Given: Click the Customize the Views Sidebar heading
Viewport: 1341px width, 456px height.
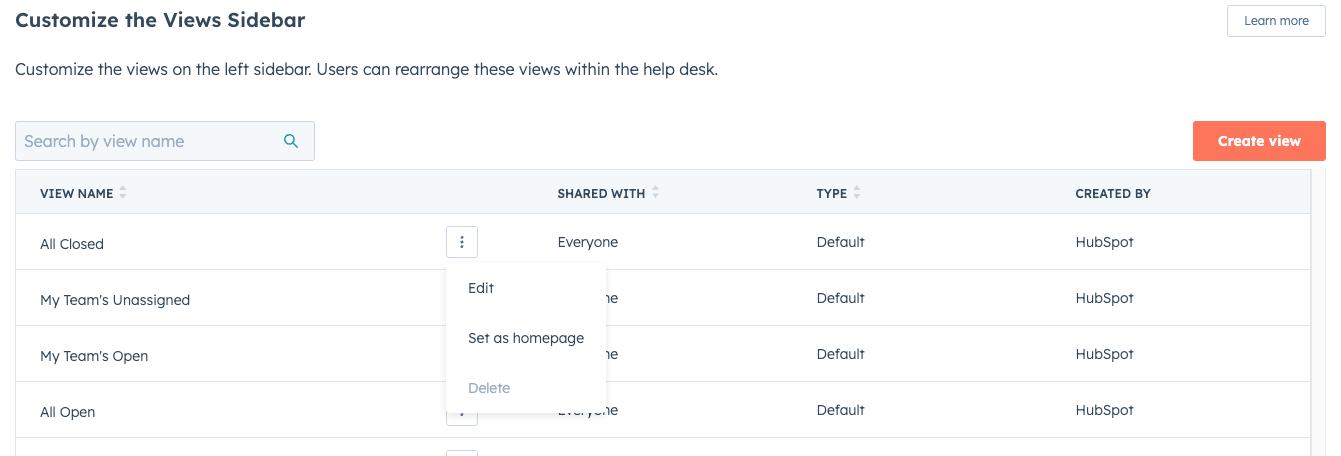Looking at the screenshot, I should point(160,20).
